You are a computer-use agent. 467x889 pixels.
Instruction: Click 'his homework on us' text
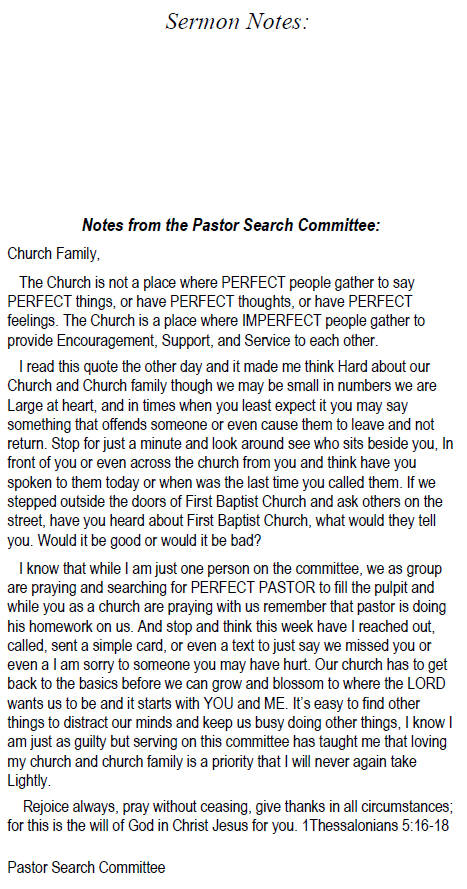coord(61,626)
